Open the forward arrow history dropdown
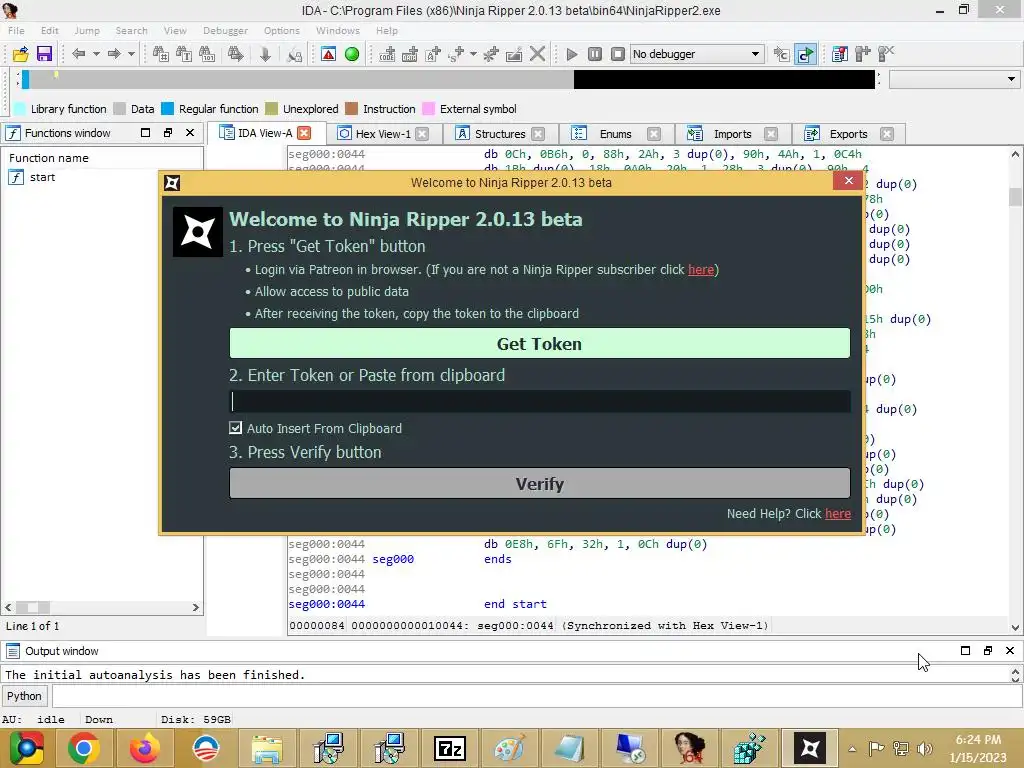Viewport: 1024px width, 768px height. tap(131, 54)
